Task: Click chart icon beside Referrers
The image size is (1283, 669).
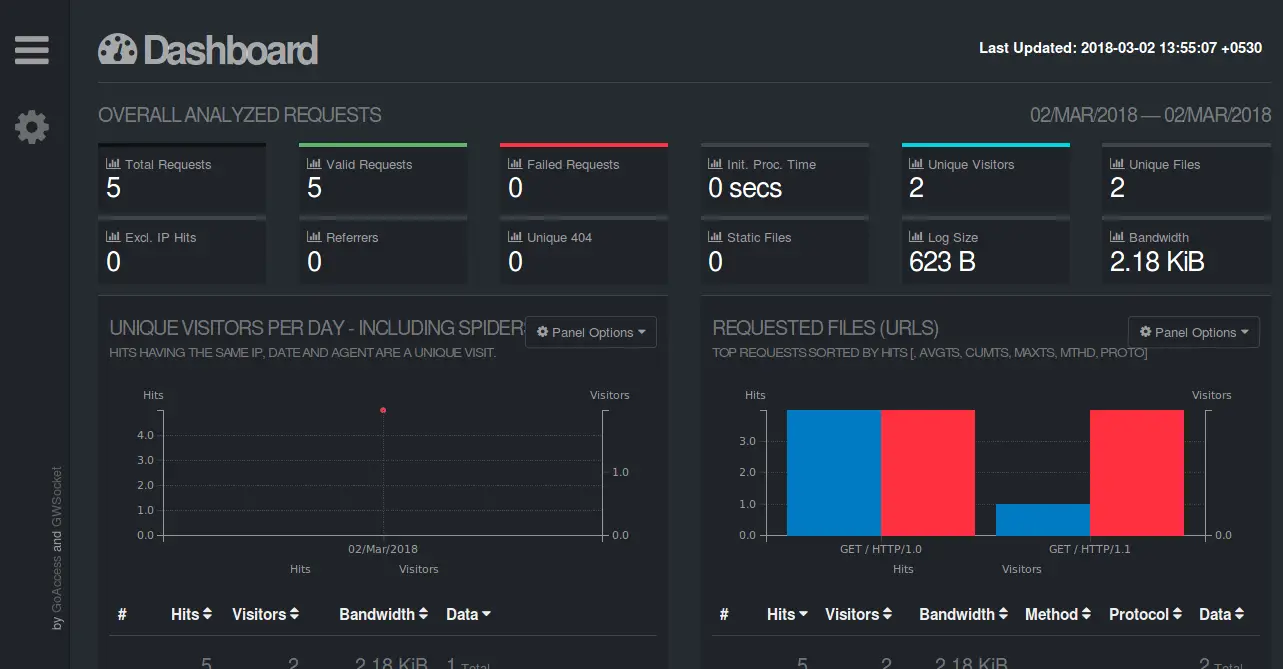Action: (x=314, y=237)
